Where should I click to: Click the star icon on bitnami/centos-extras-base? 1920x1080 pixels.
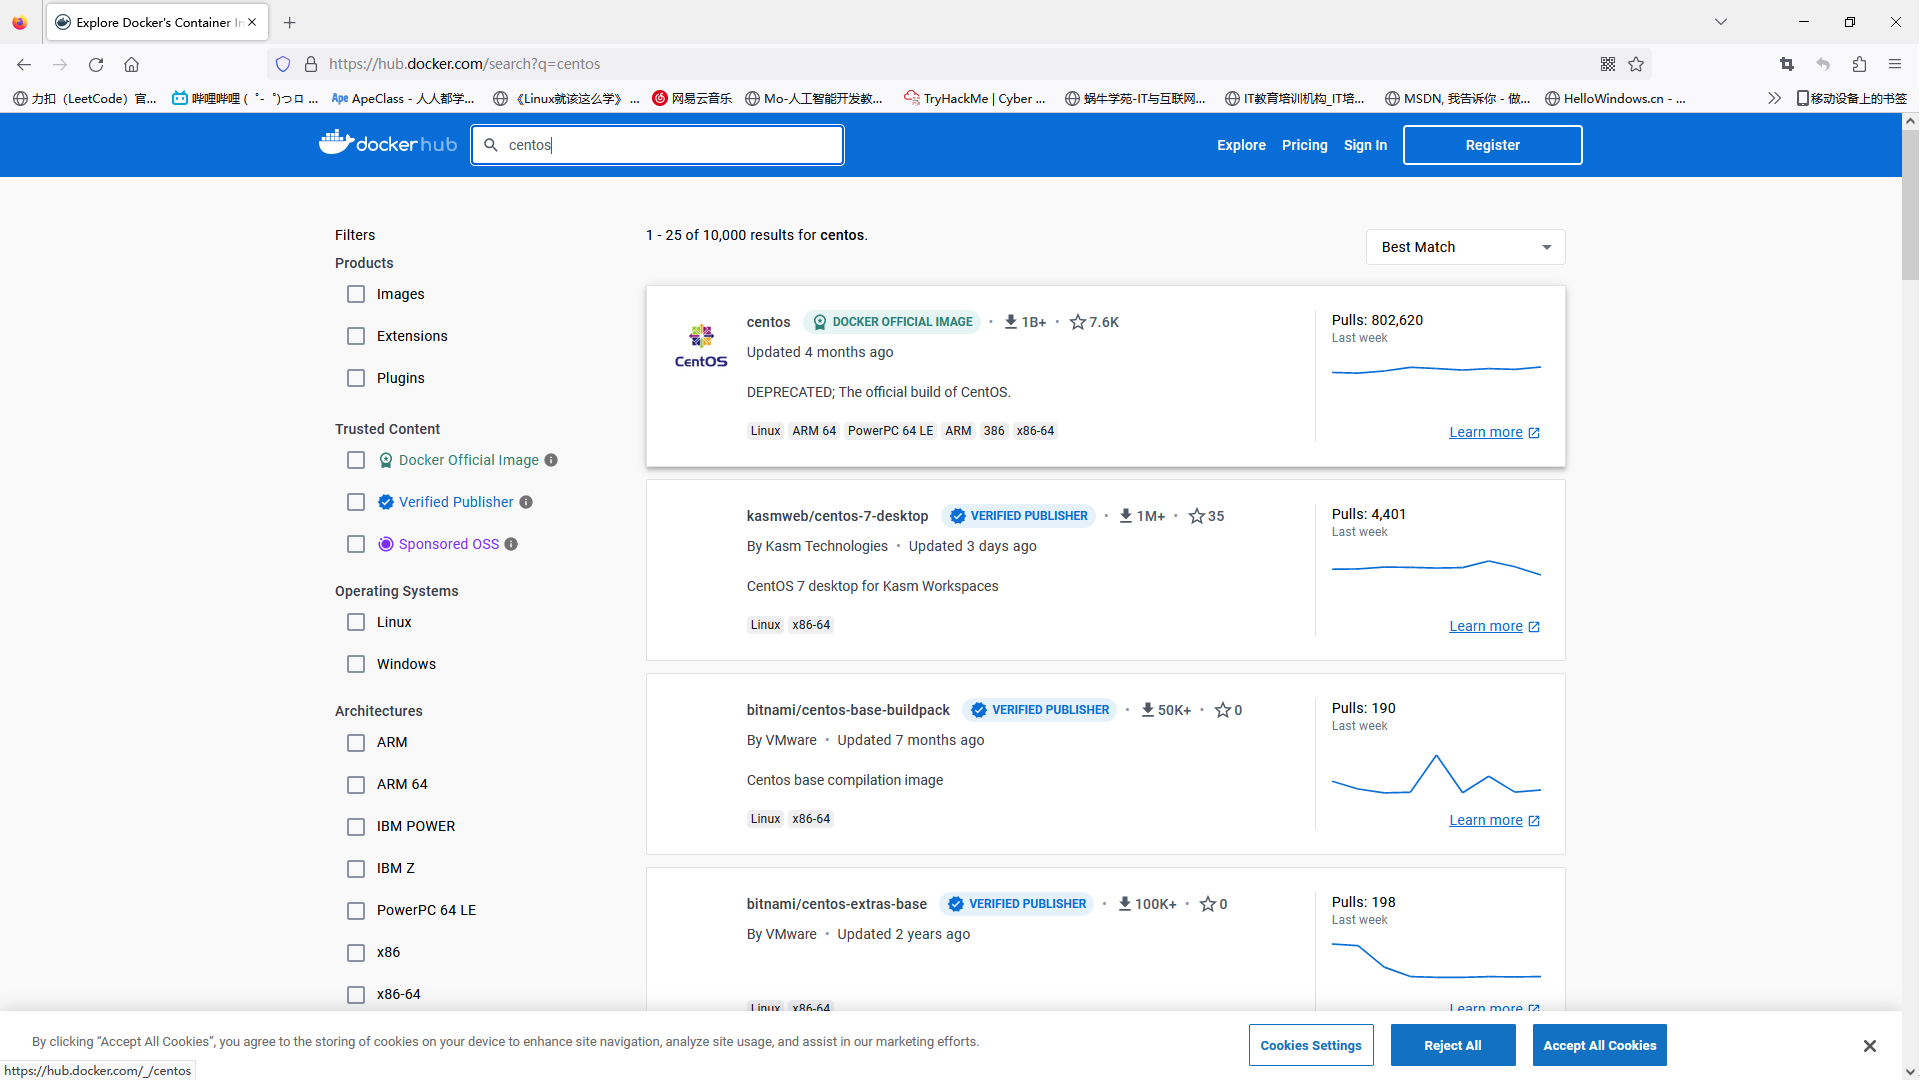click(1208, 904)
